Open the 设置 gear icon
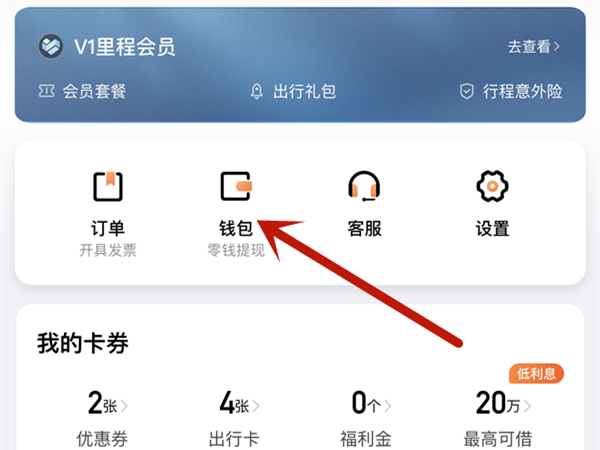Viewport: 600px width, 450px height. [492, 186]
